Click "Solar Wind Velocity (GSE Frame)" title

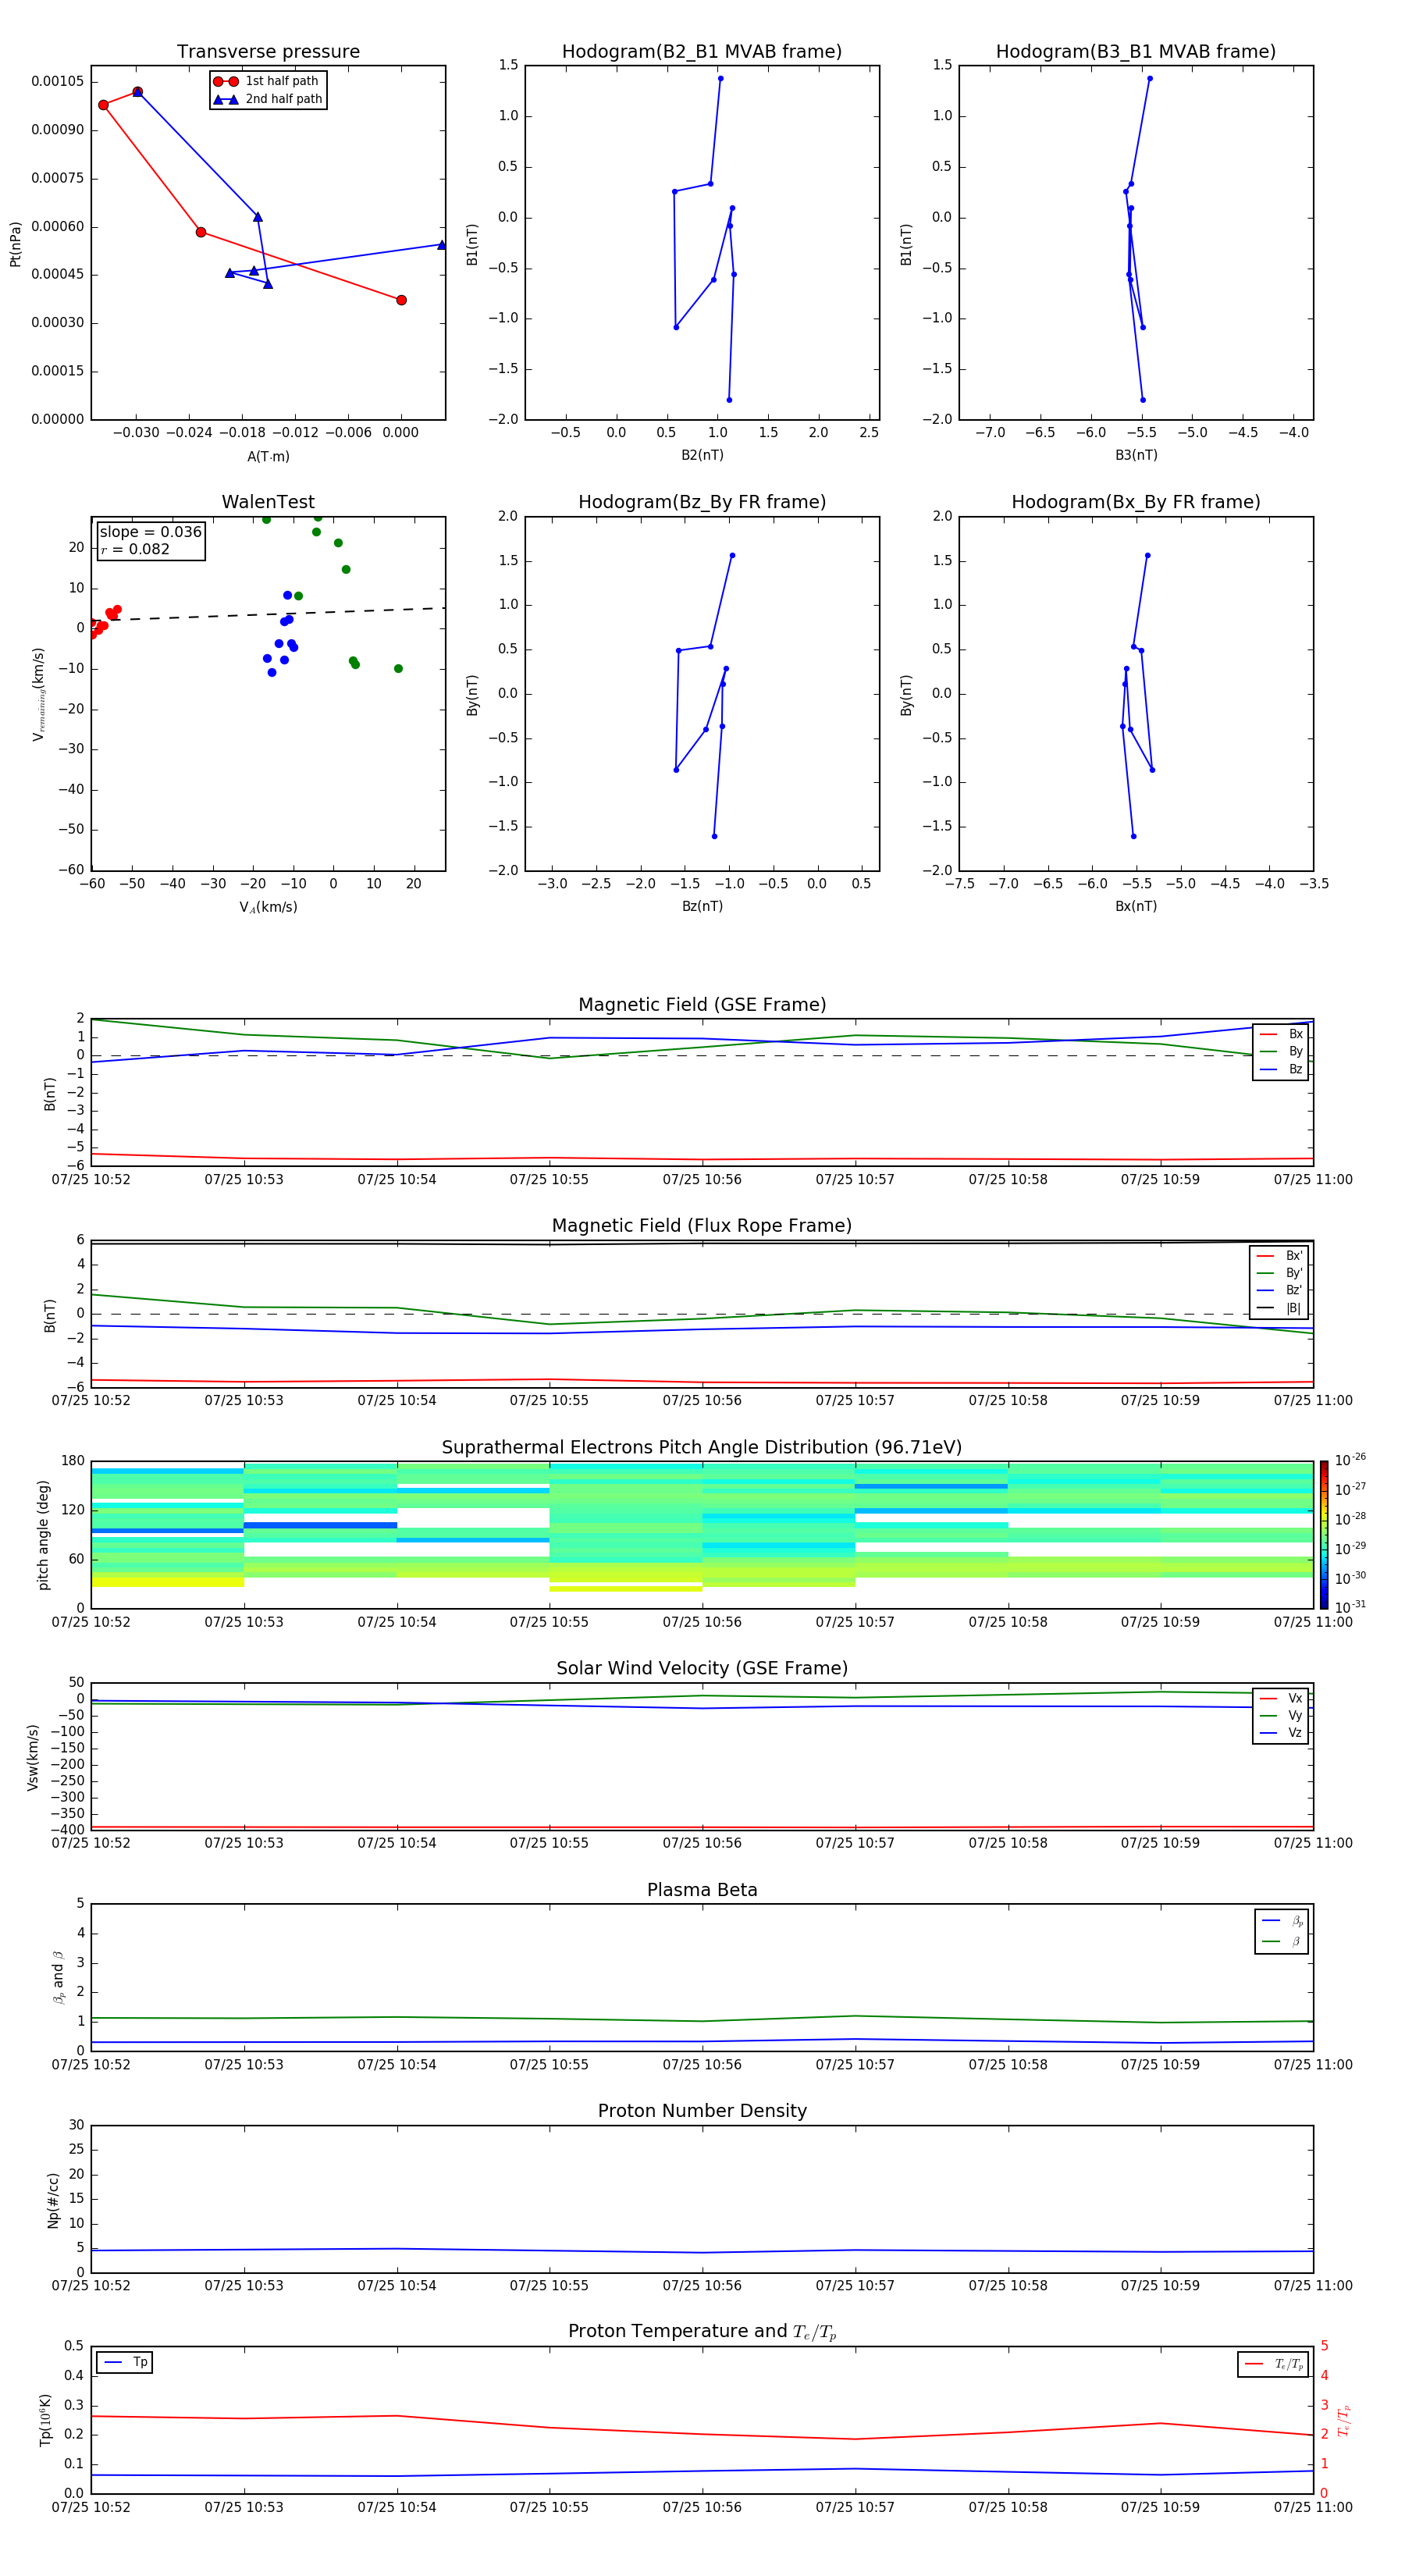(x=702, y=1669)
